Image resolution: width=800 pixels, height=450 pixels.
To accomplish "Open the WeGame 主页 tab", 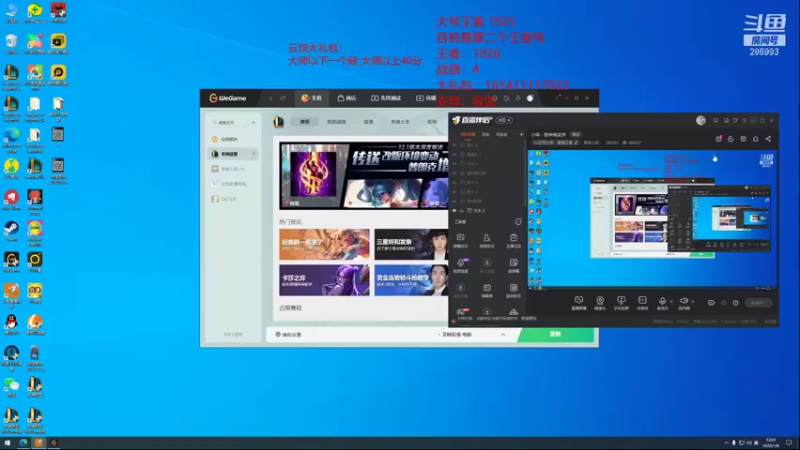I will tap(311, 98).
